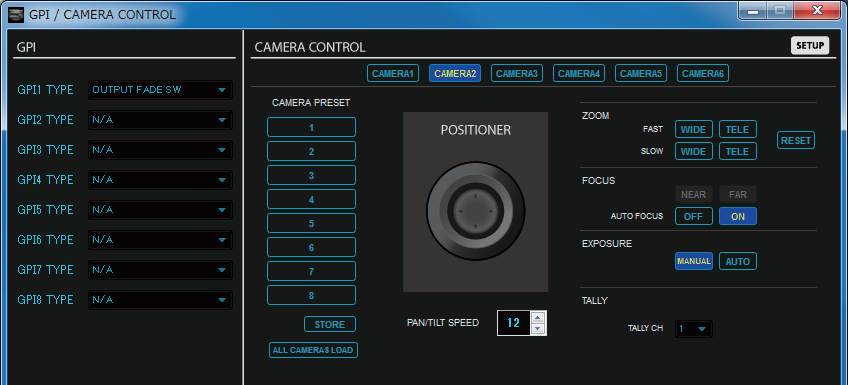Zoom SLOW WIDE
This screenshot has height=385, width=848.
[x=693, y=151]
